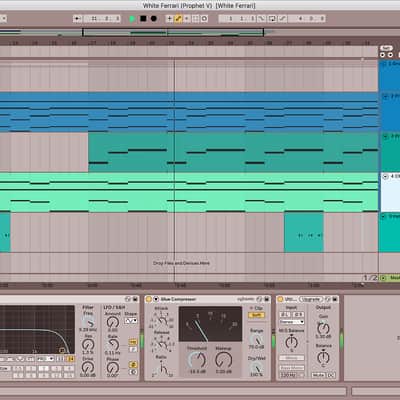400x400 pixels.
Task: Select the small turquoise clip with arrow markers
Action: (304, 232)
